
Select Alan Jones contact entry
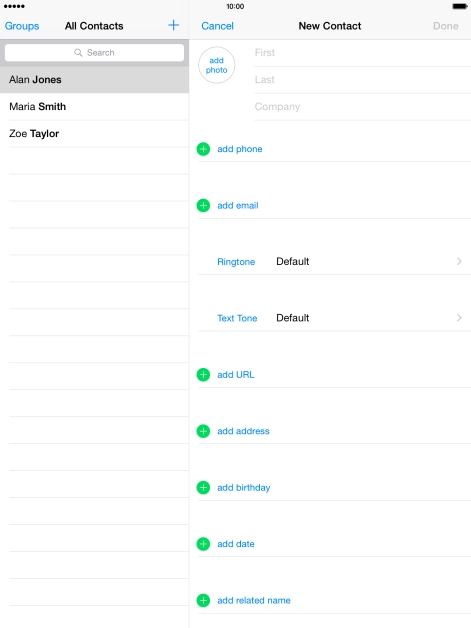[95, 80]
